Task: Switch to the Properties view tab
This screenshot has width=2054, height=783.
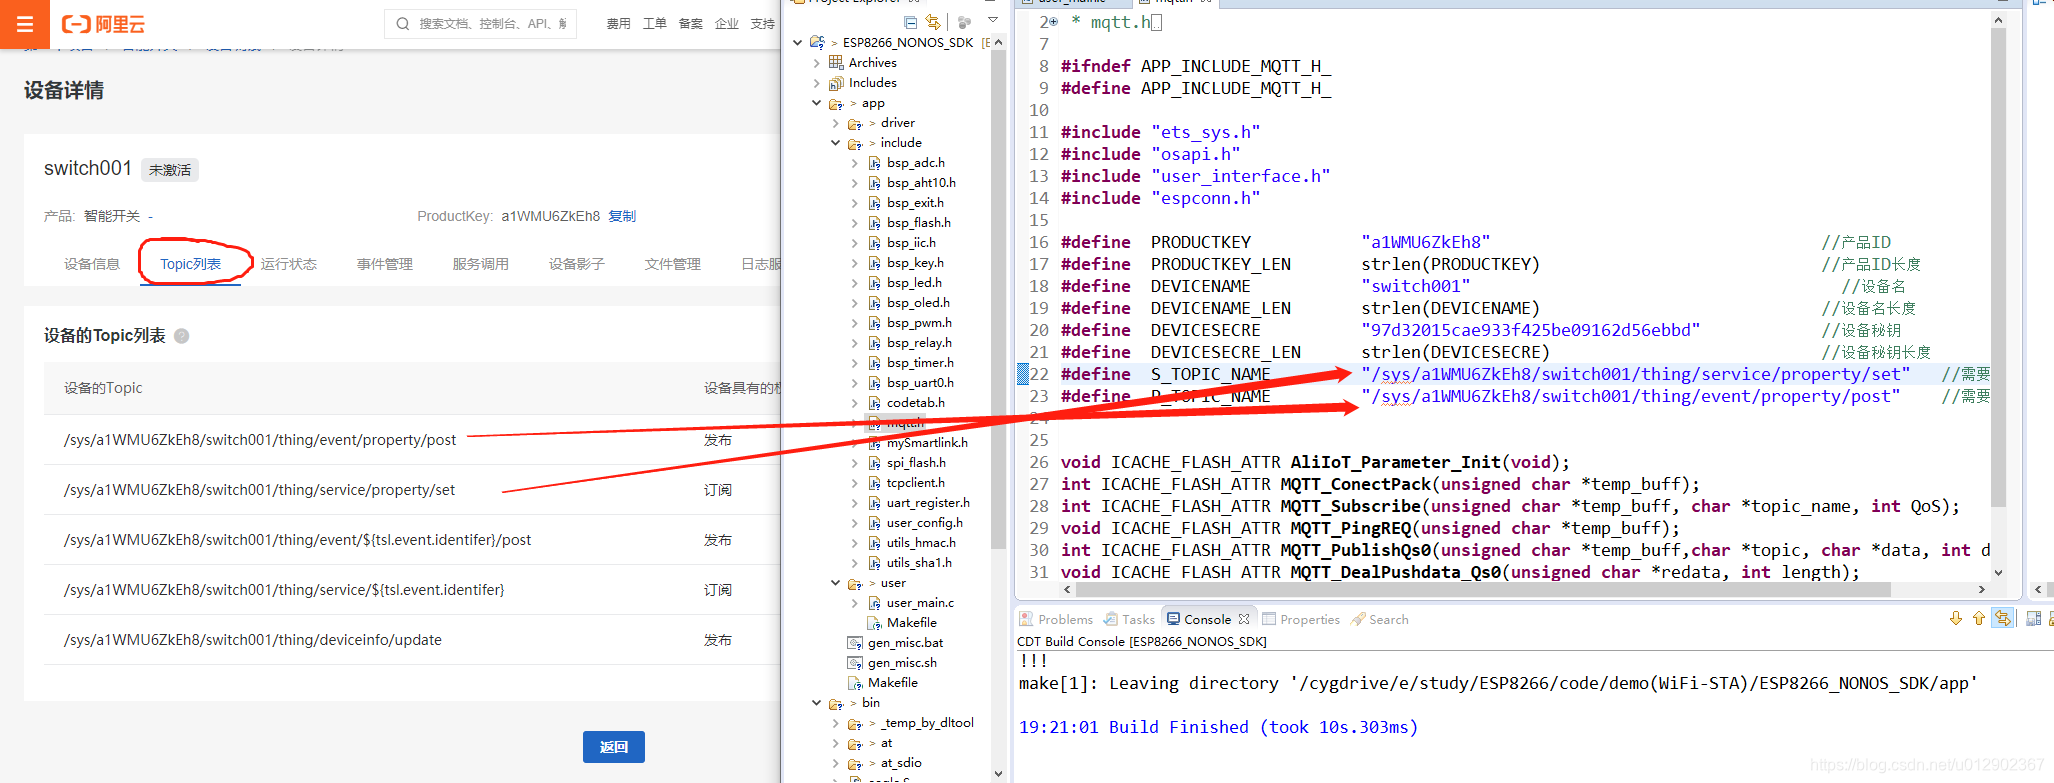Action: click(x=1301, y=619)
